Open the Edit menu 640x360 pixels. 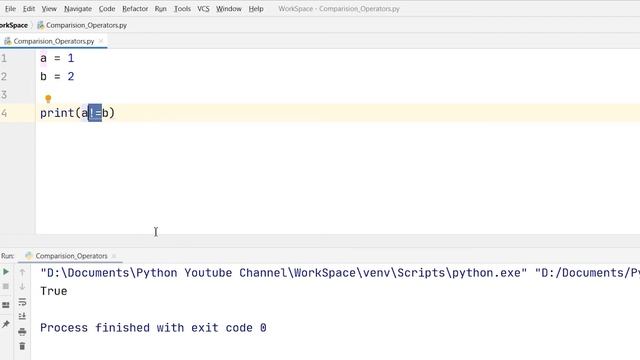[x=29, y=9]
